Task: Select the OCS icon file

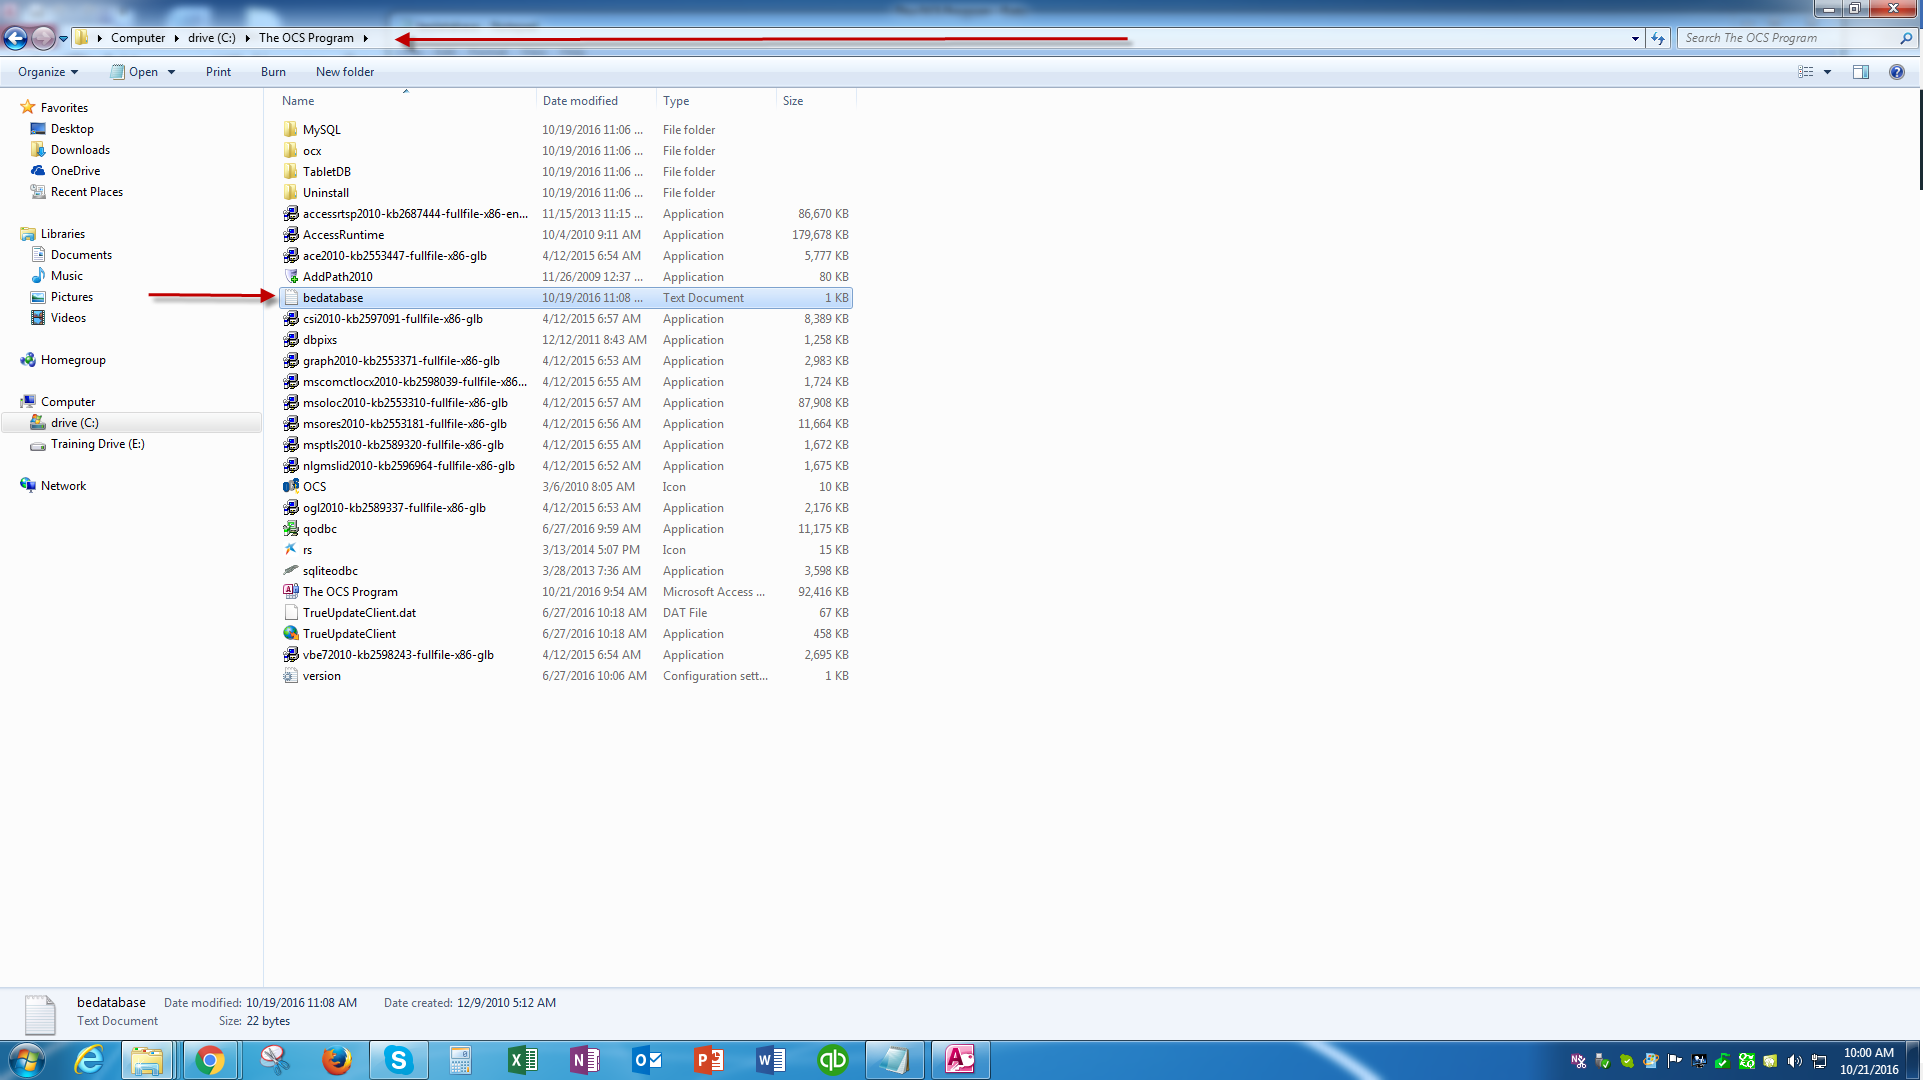Action: pyautogui.click(x=314, y=487)
